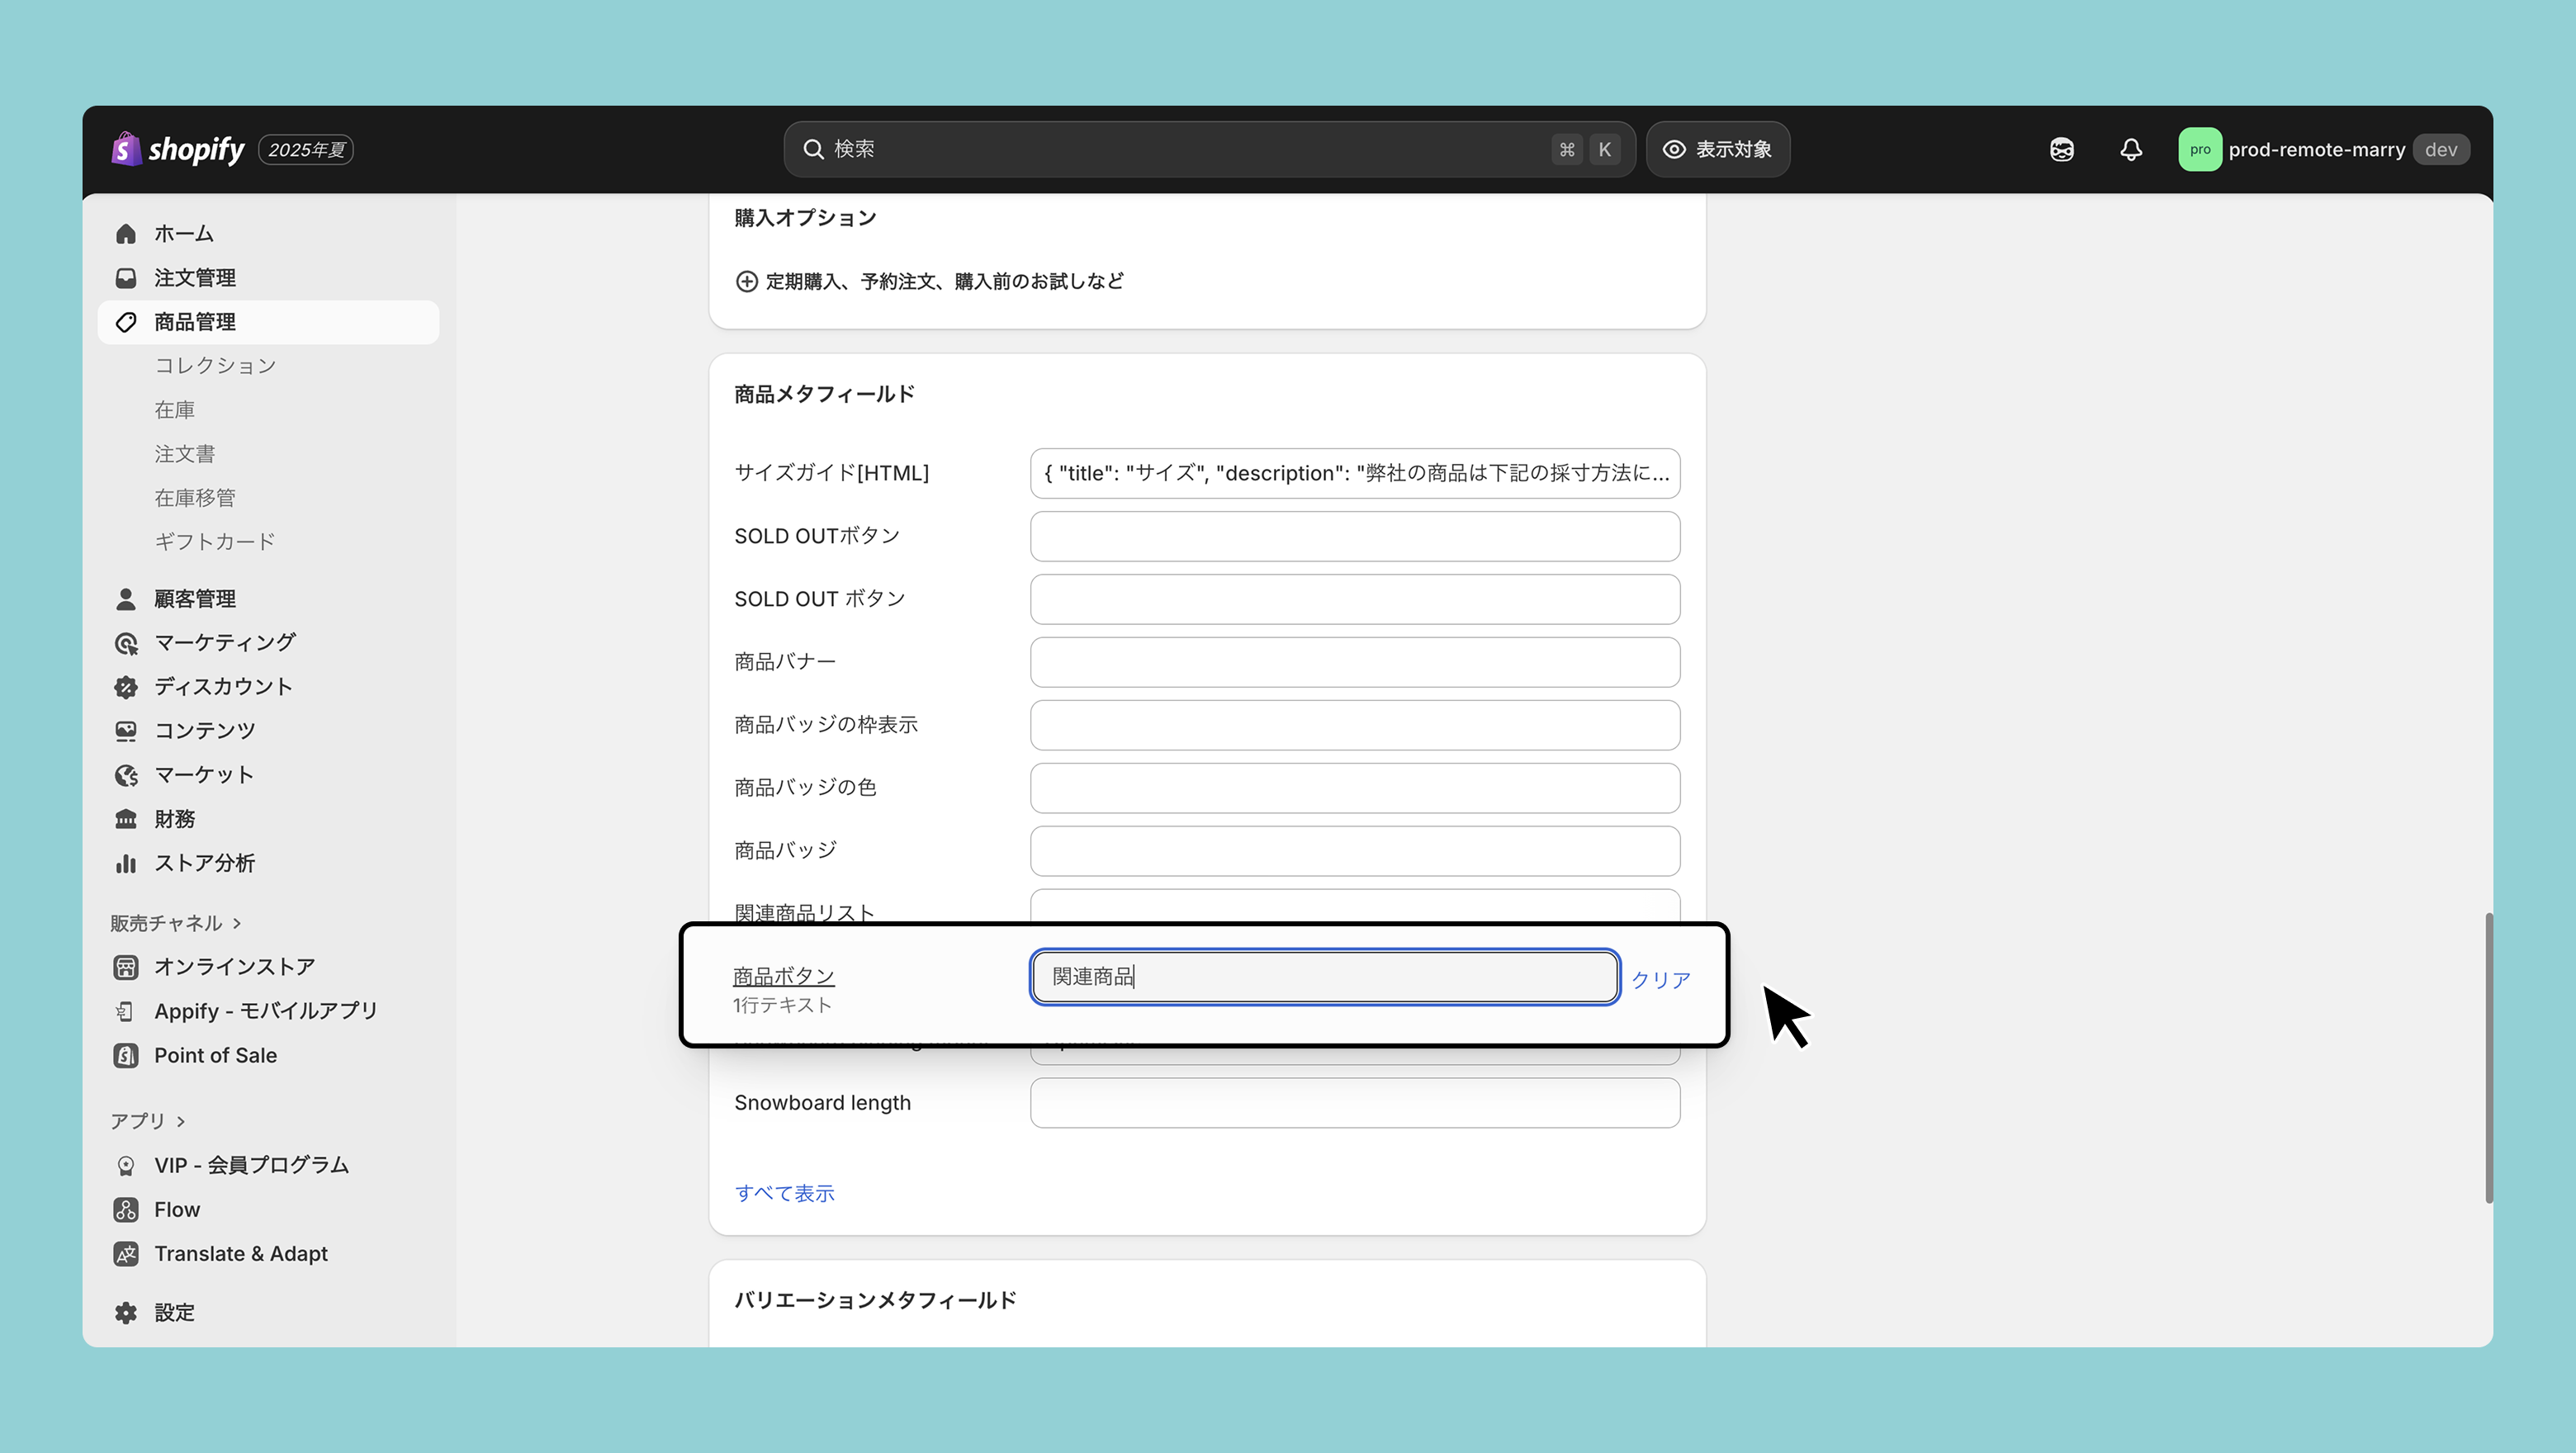Open ストア分析 analytics icon
The height and width of the screenshot is (1453, 2576).
click(x=126, y=863)
